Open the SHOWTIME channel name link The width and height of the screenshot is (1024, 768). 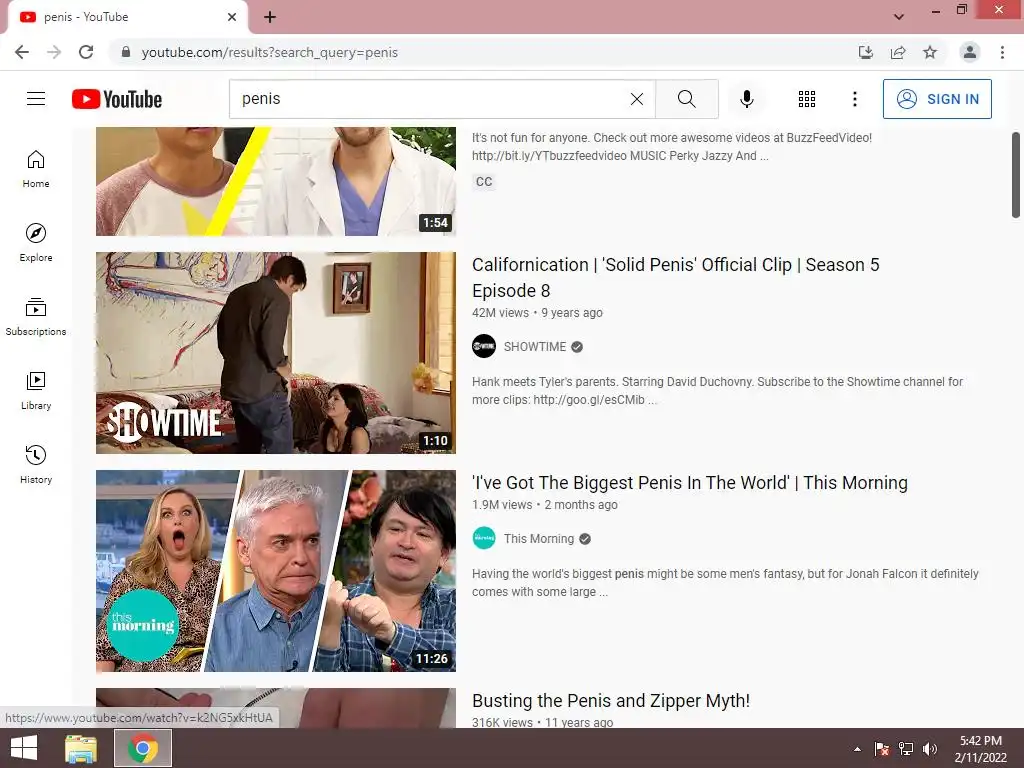[535, 347]
